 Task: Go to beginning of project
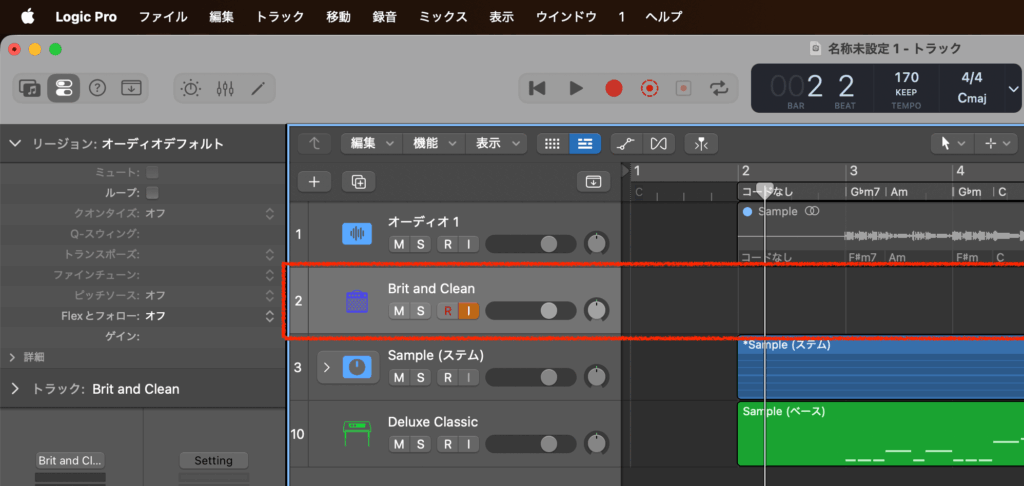point(537,88)
